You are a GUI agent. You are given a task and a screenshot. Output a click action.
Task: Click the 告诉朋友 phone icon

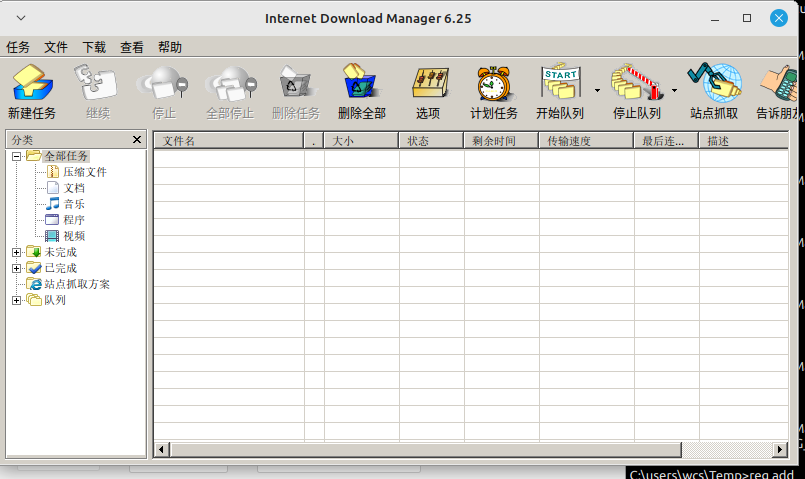(778, 83)
